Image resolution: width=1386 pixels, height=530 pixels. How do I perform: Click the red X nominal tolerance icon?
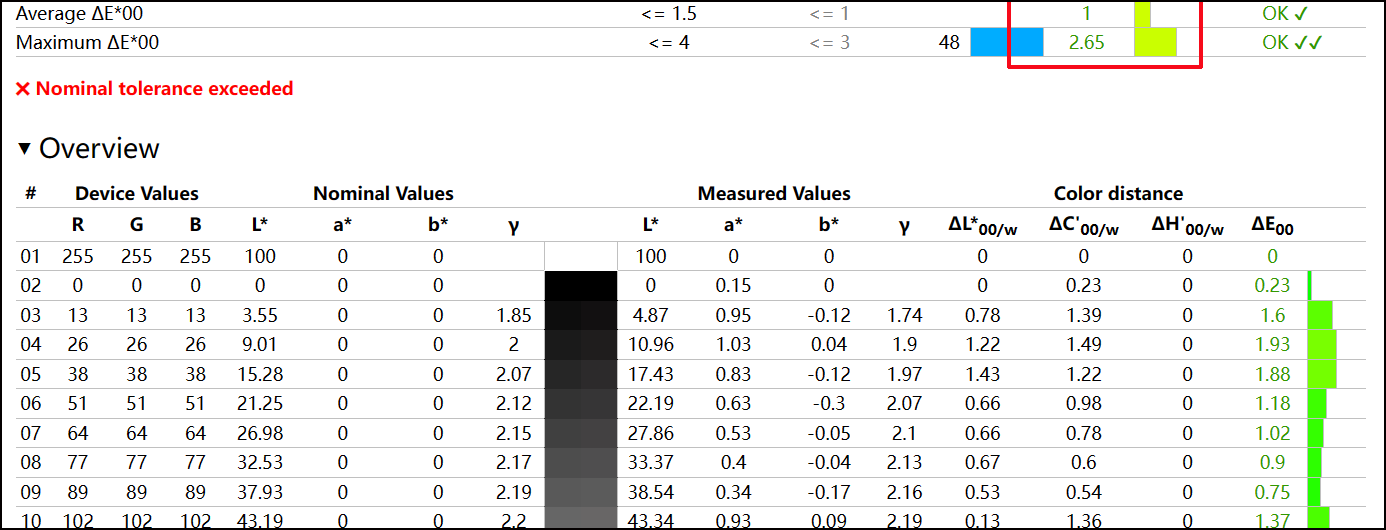coord(23,89)
